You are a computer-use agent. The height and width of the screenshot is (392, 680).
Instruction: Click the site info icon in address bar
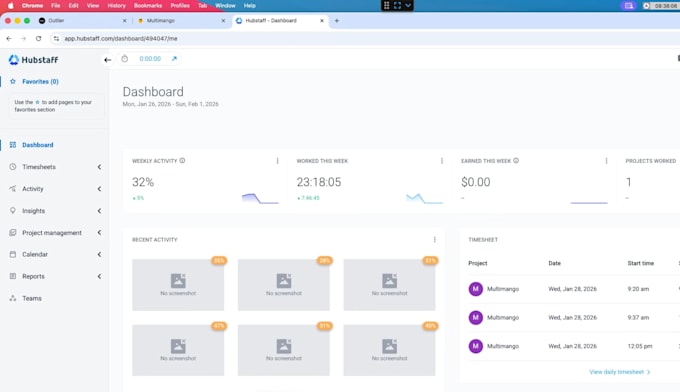[x=56, y=39]
